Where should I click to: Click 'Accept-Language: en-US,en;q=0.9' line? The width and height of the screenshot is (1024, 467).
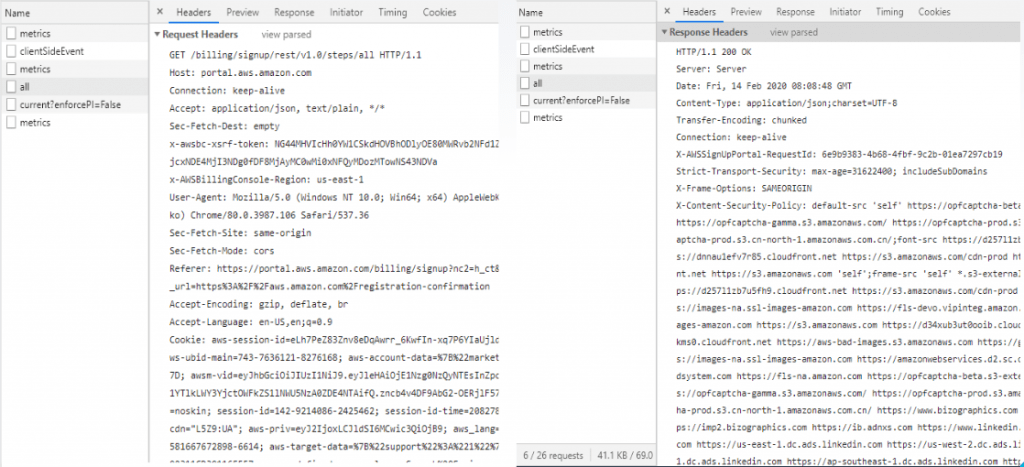tap(250, 322)
